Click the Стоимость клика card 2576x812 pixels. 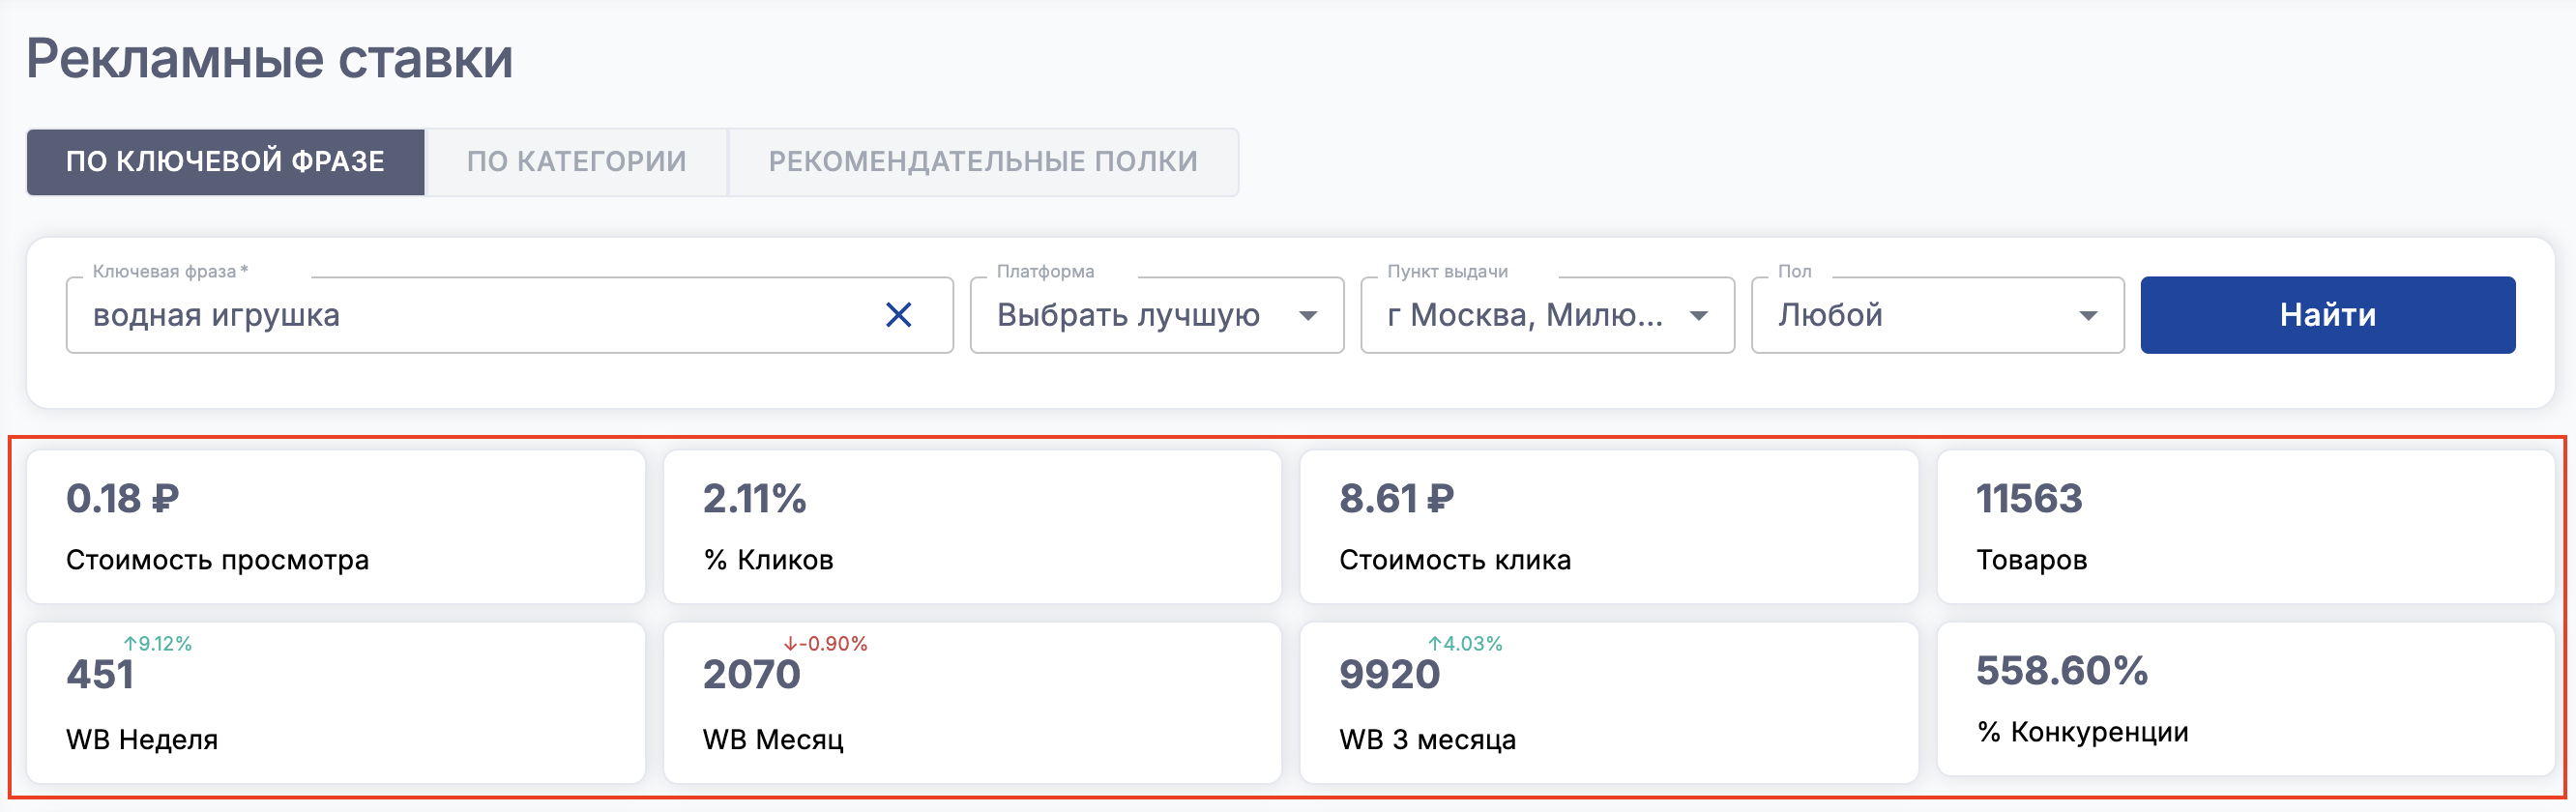pos(1608,527)
